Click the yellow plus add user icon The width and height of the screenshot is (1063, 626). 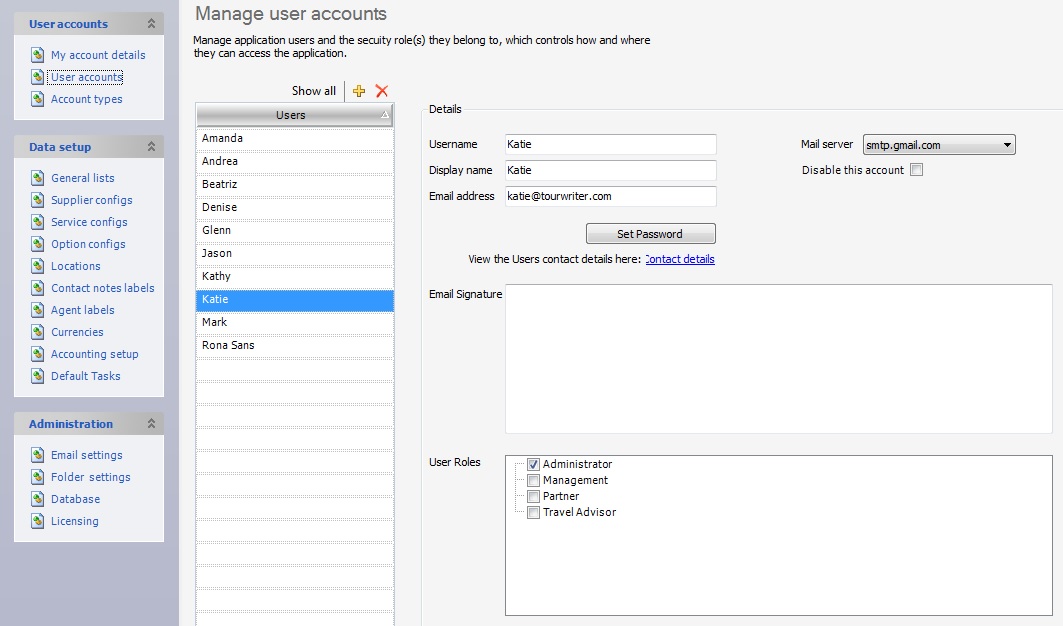tap(360, 91)
